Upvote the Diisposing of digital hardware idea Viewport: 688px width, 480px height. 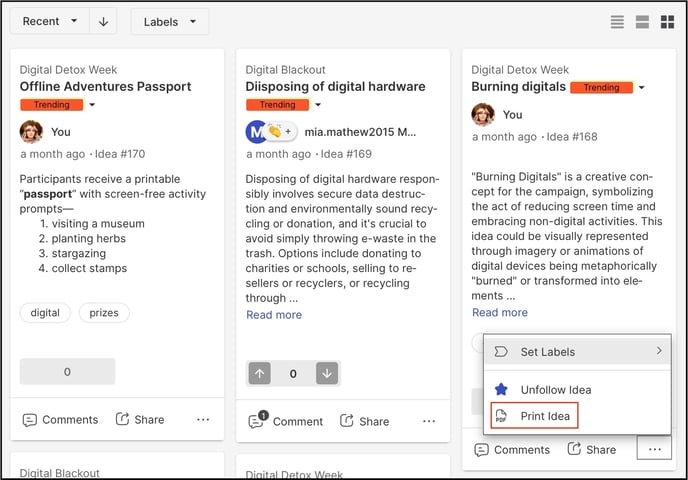point(260,373)
